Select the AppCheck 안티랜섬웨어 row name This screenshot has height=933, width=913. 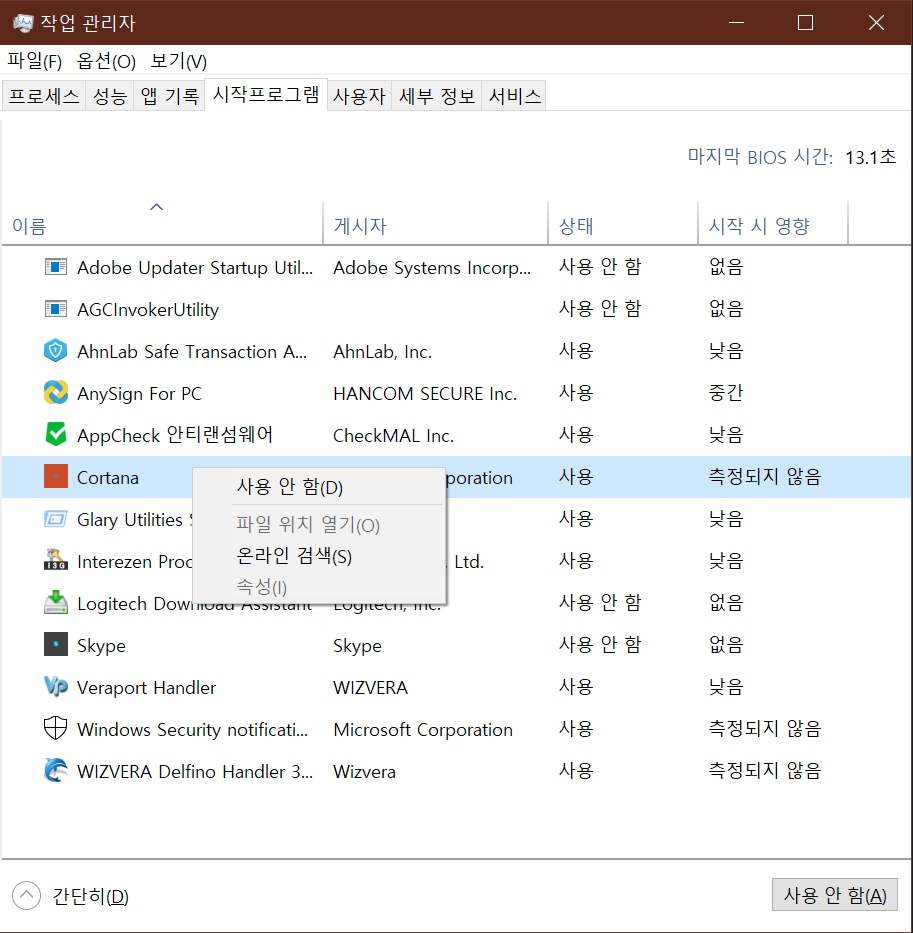click(x=175, y=435)
